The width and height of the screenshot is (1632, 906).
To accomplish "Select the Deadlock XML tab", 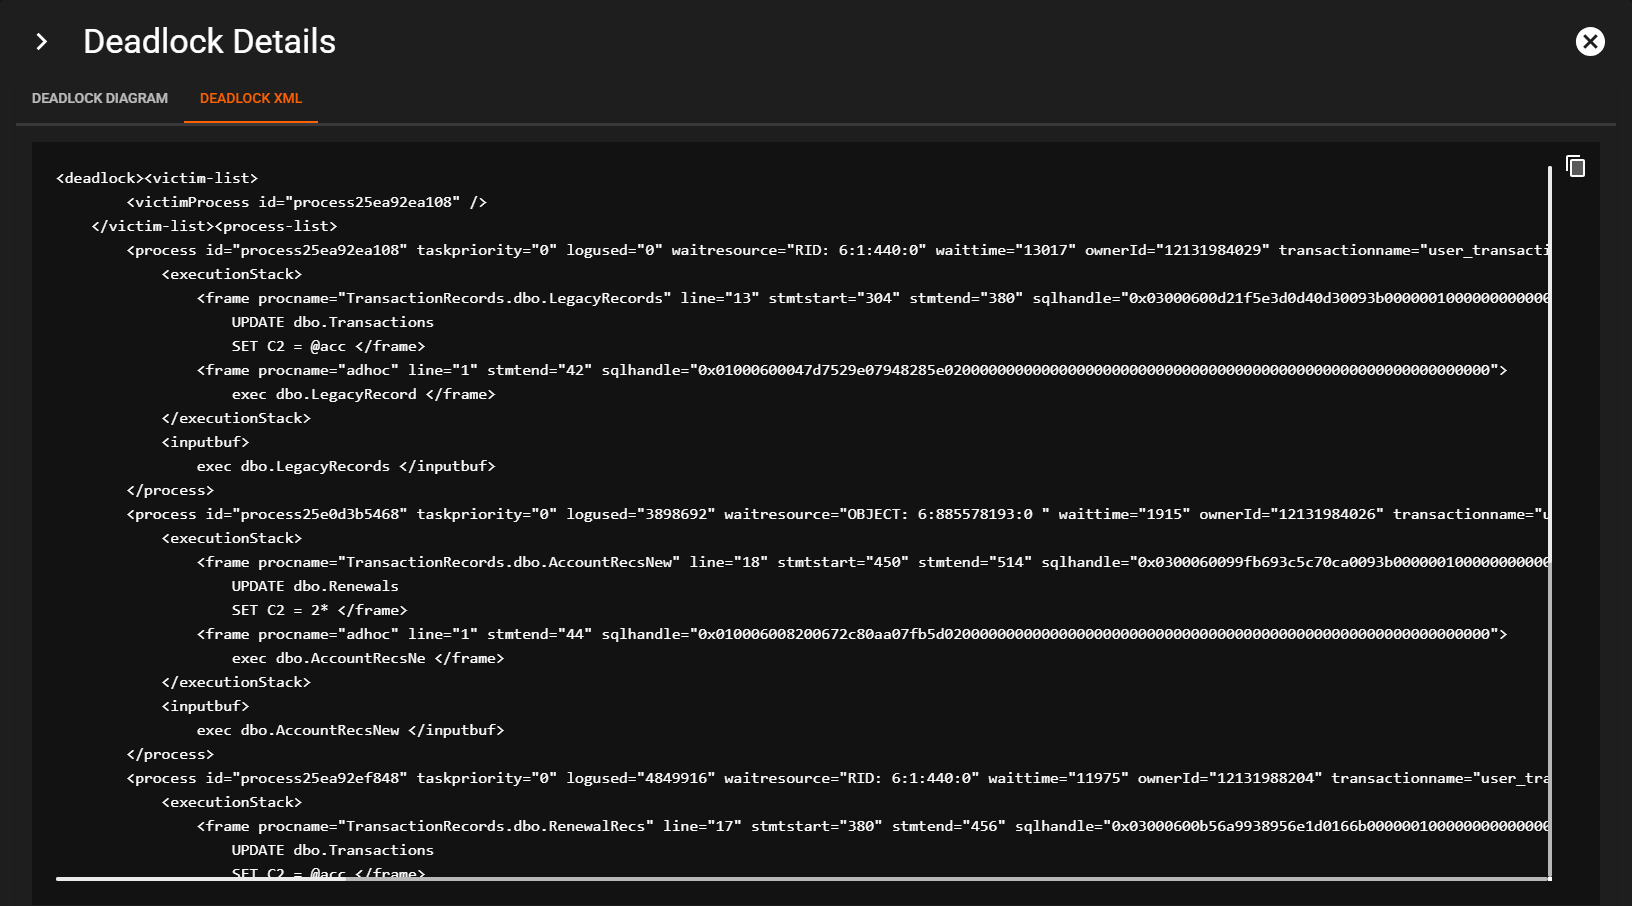I will [250, 98].
